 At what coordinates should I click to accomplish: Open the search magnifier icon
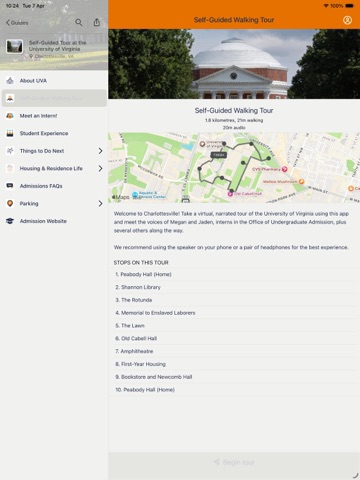click(79, 22)
